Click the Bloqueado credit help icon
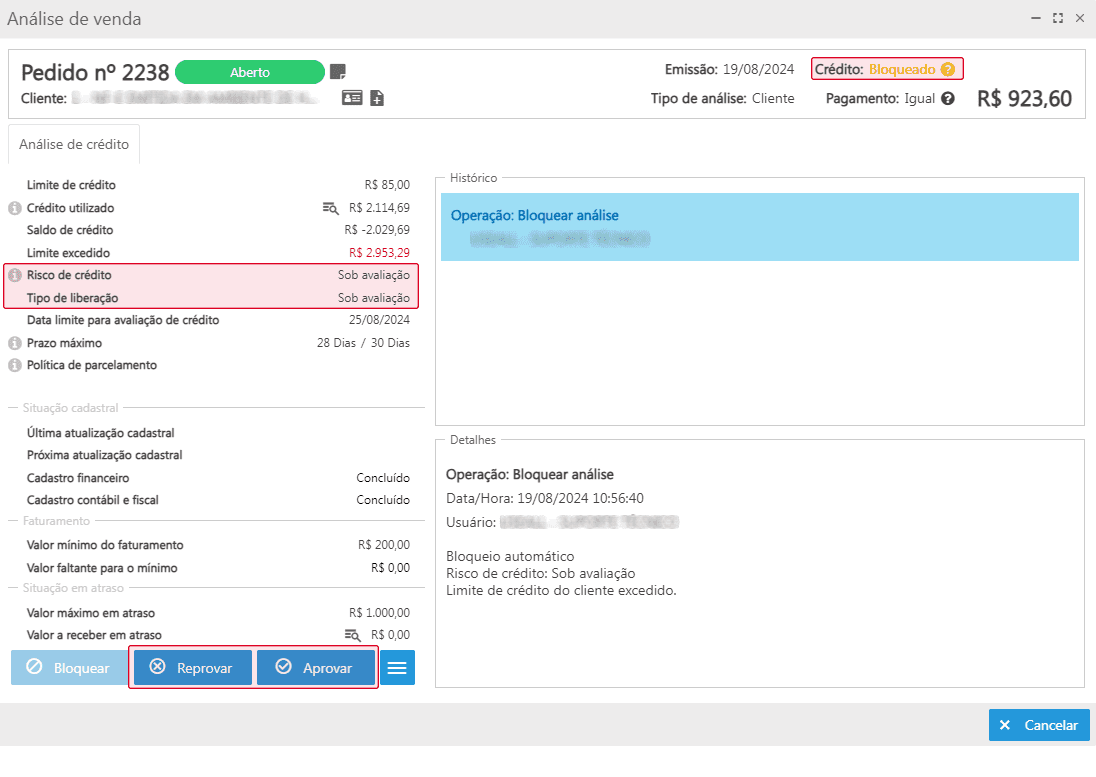The height and width of the screenshot is (777, 1096). (x=948, y=70)
